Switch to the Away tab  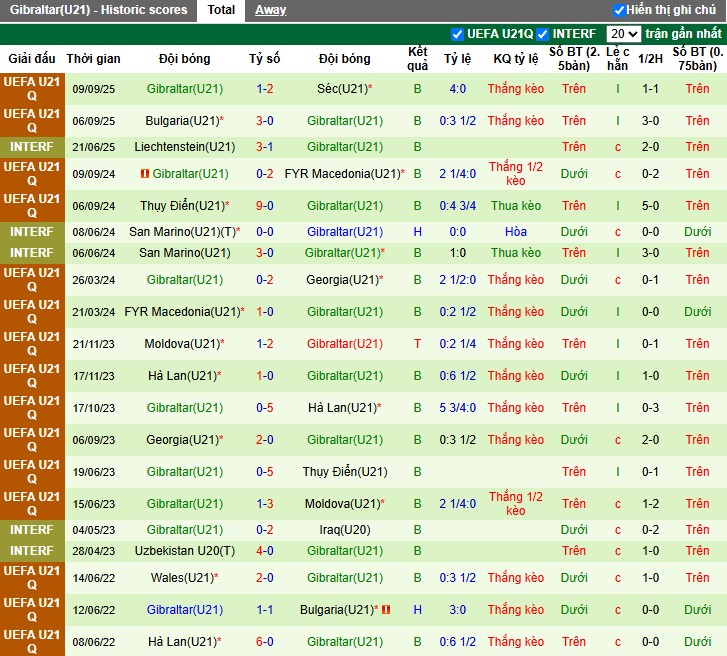pyautogui.click(x=270, y=10)
